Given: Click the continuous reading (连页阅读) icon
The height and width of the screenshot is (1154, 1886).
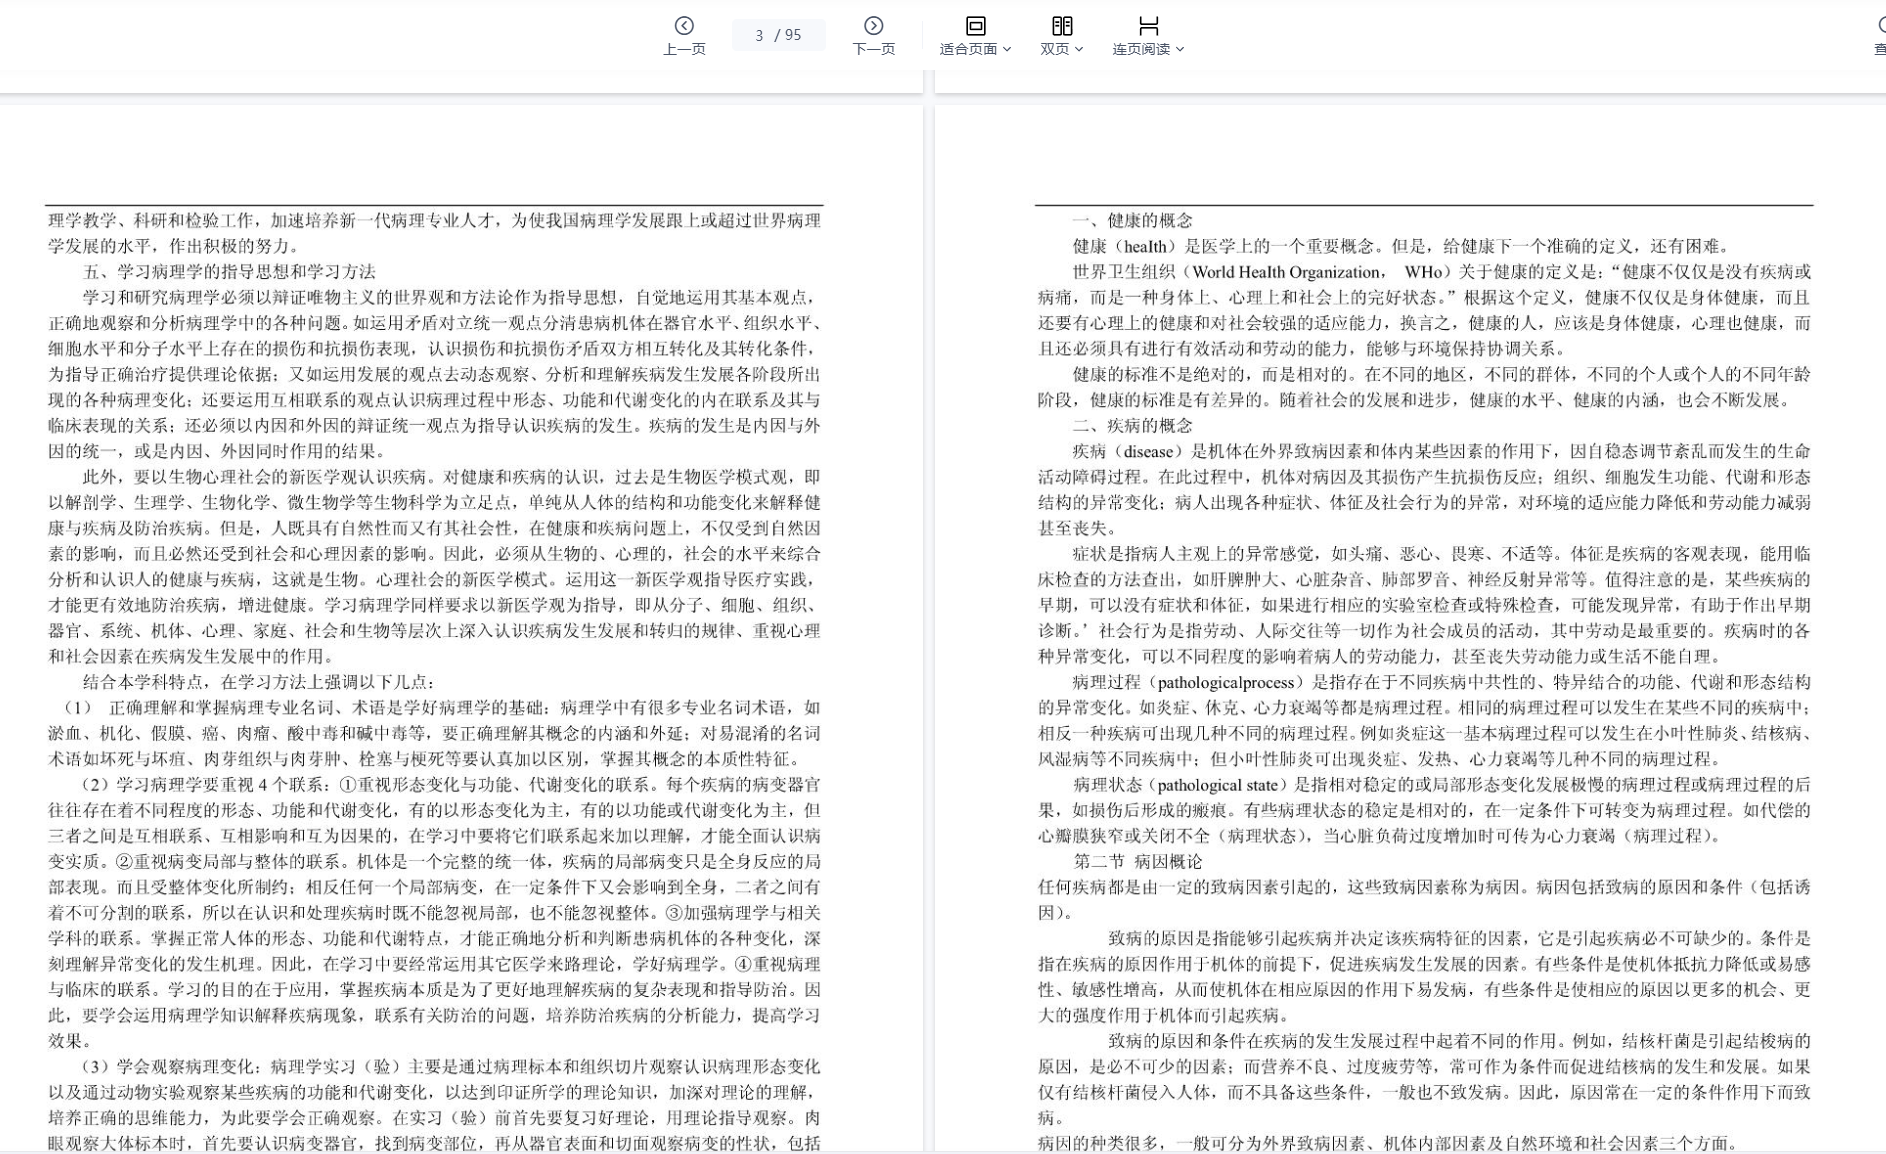Looking at the screenshot, I should tap(1148, 26).
